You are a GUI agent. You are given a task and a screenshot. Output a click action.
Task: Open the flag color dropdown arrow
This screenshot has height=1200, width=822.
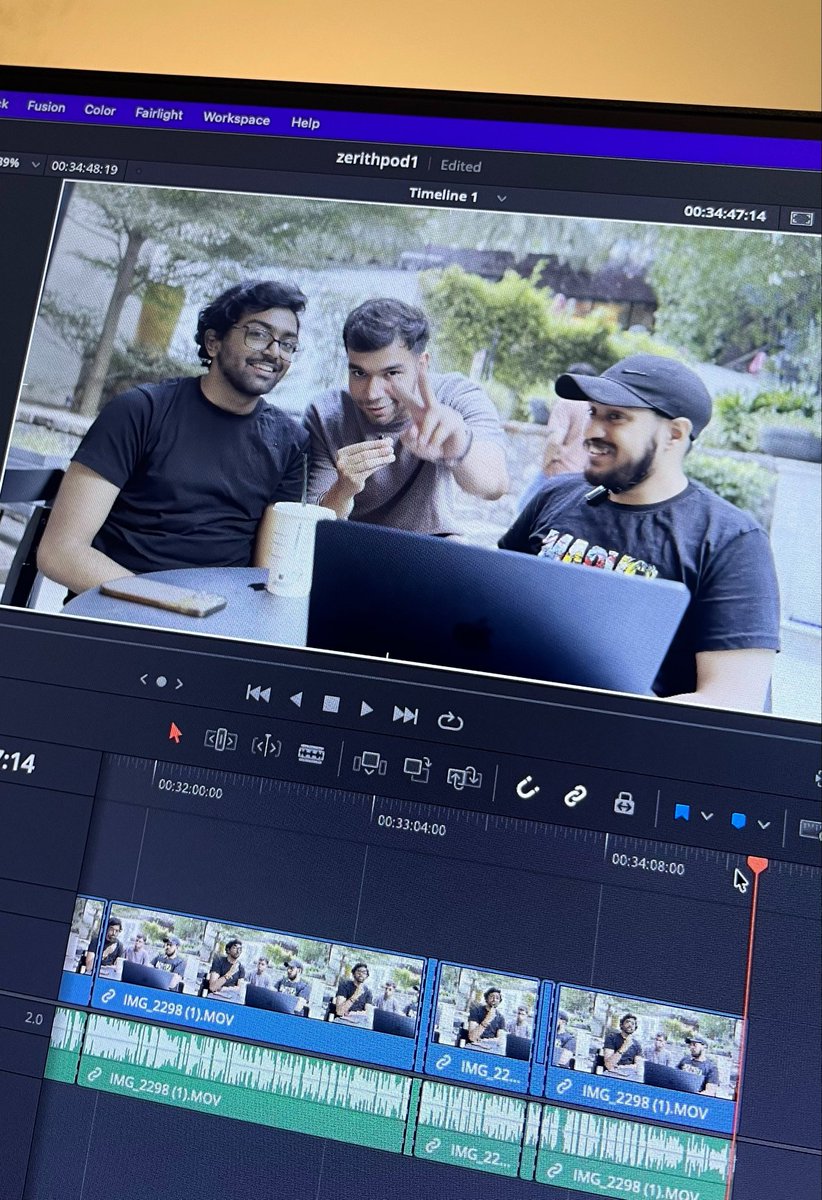click(x=707, y=817)
